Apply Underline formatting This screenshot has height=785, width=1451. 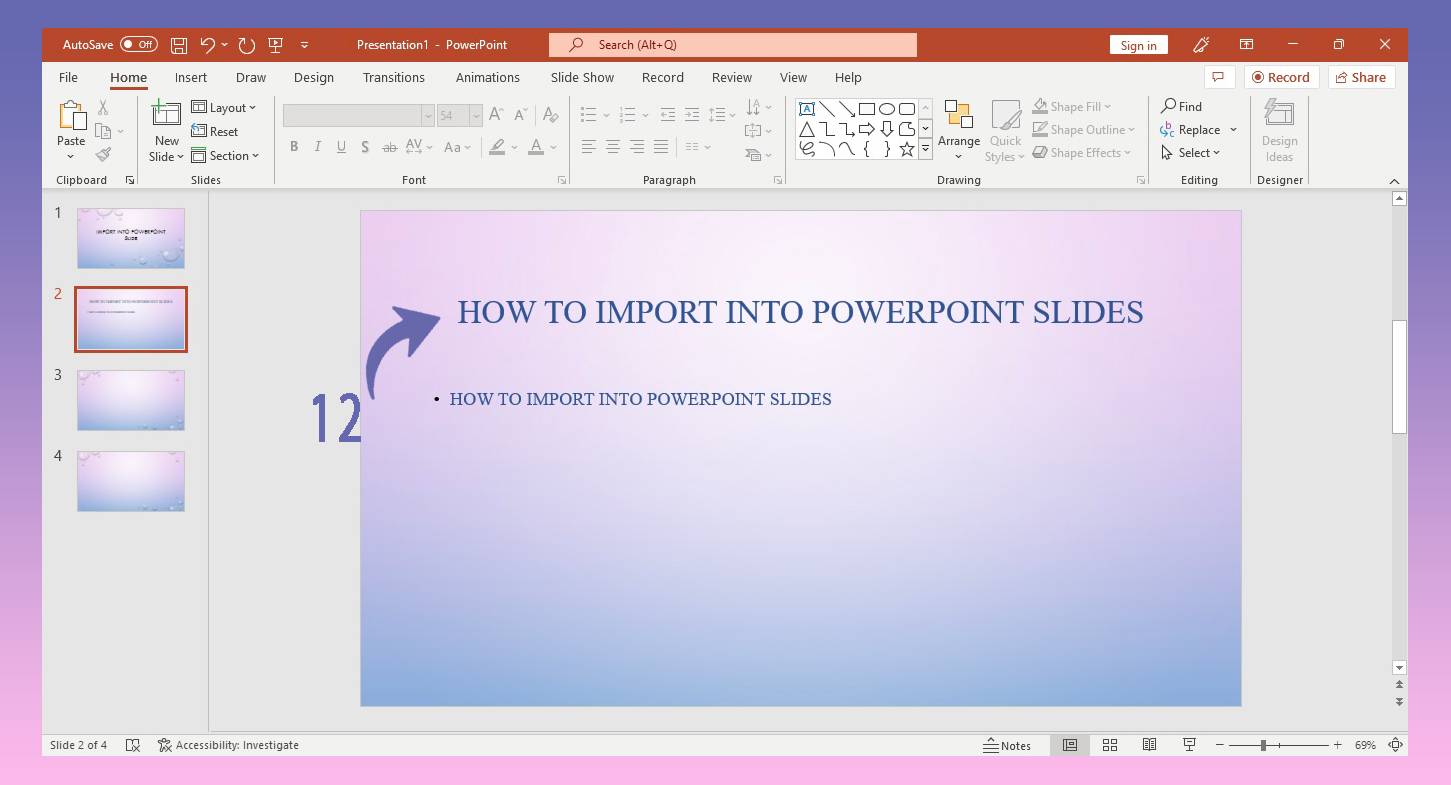(341, 147)
